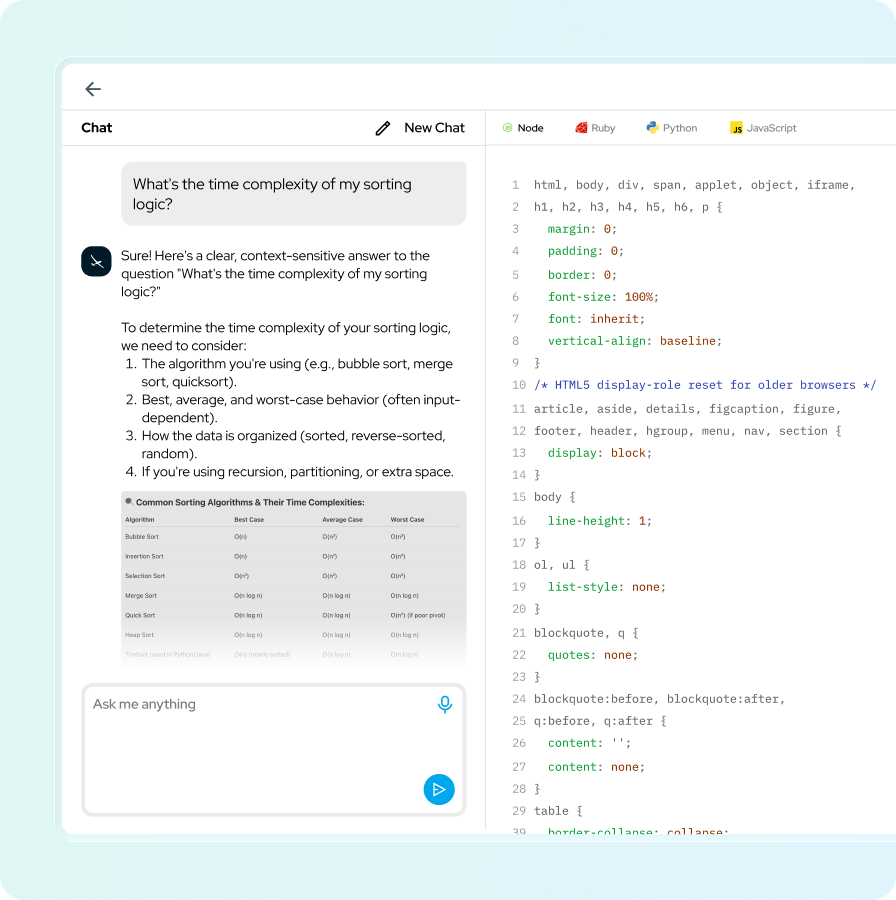Open the sorting algorithms complexity table image

(294, 577)
